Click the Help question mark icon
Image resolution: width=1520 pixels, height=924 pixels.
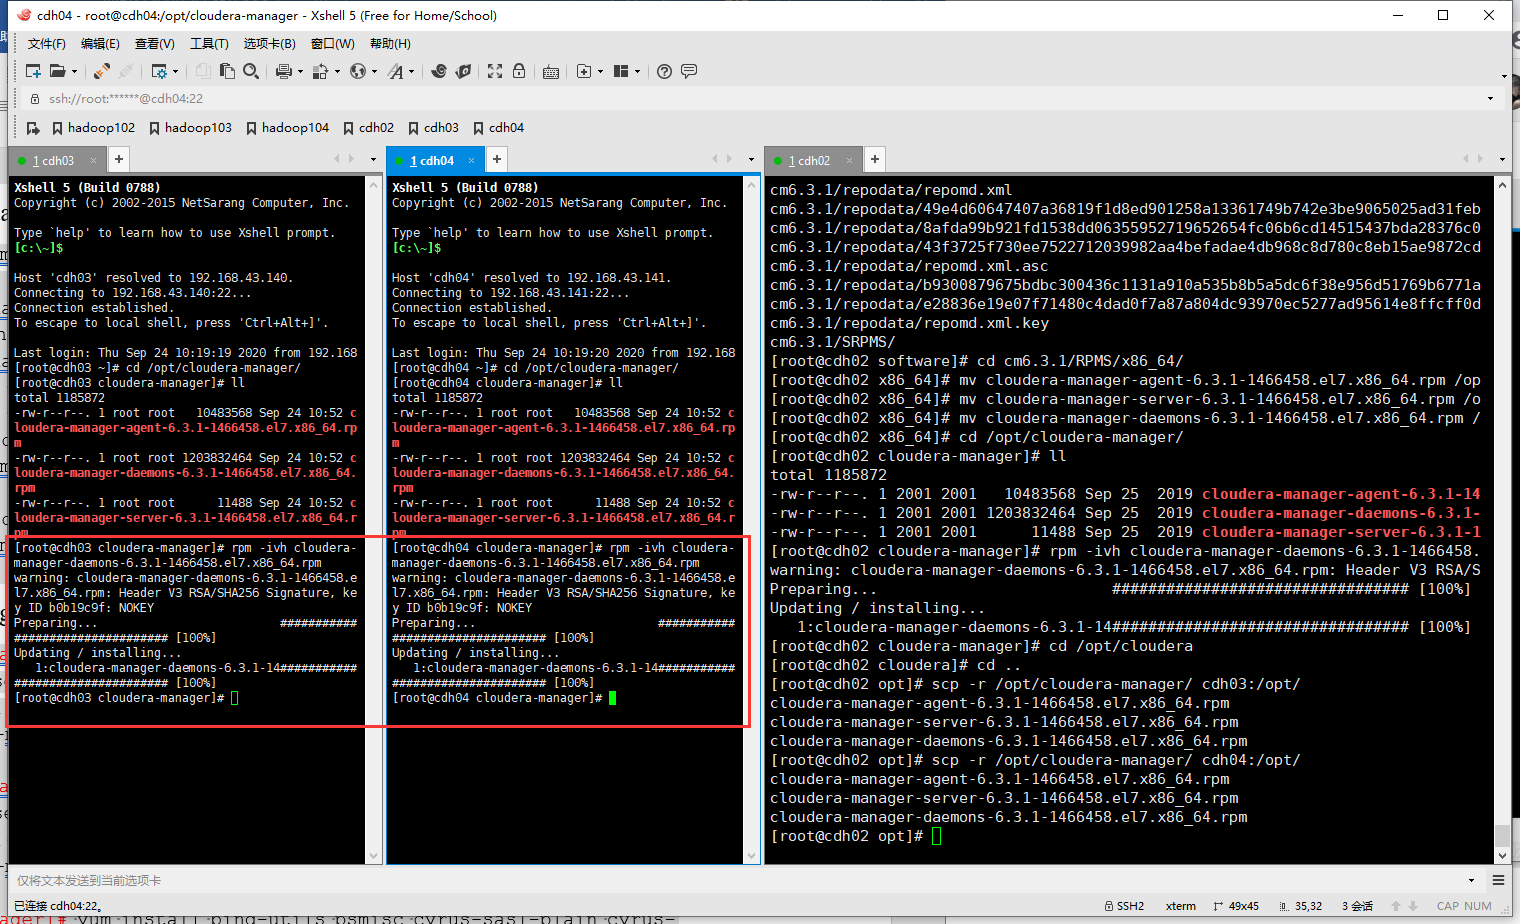click(664, 71)
